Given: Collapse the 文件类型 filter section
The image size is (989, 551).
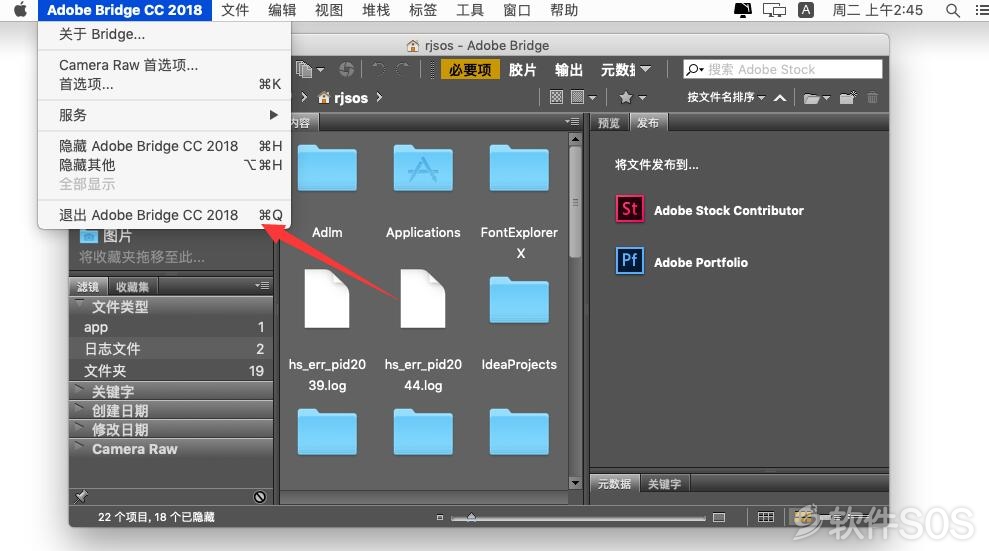Looking at the screenshot, I should pos(79,304).
